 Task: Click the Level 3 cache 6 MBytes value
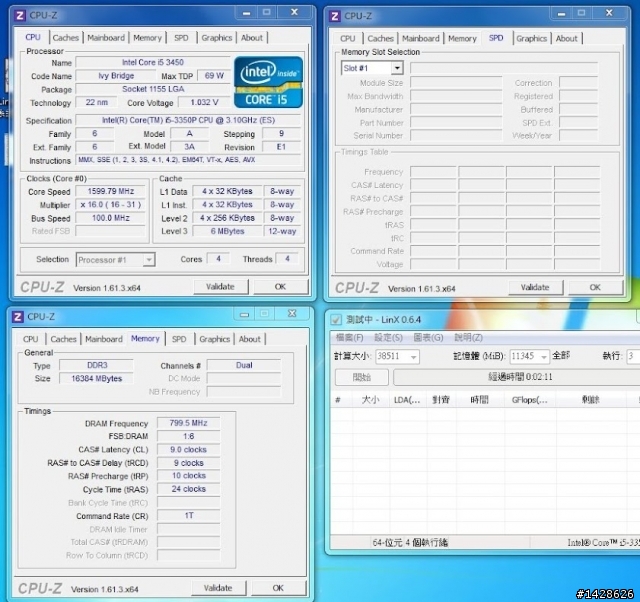[x=227, y=231]
